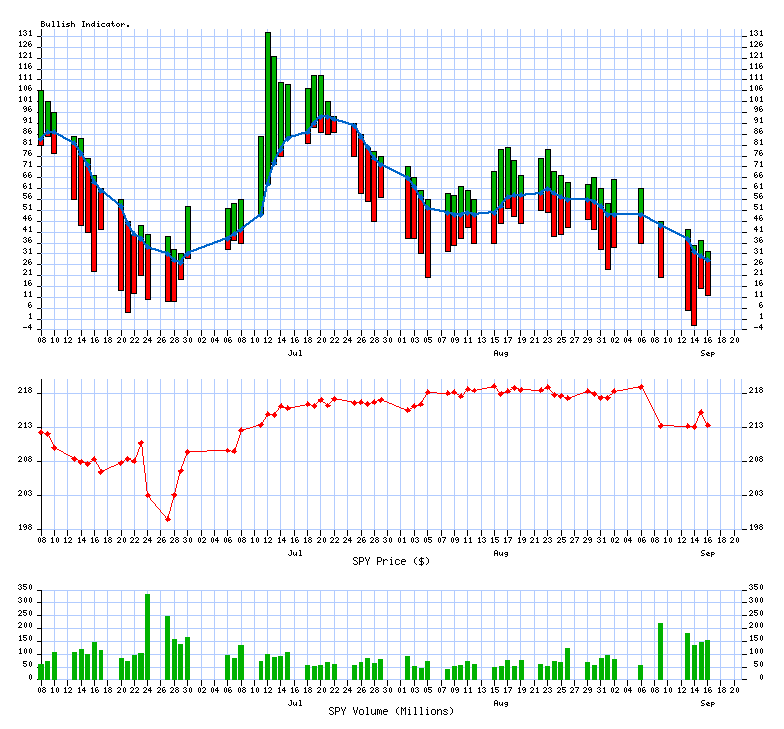Click the -4 value on bullish chart's right axis

755,326
